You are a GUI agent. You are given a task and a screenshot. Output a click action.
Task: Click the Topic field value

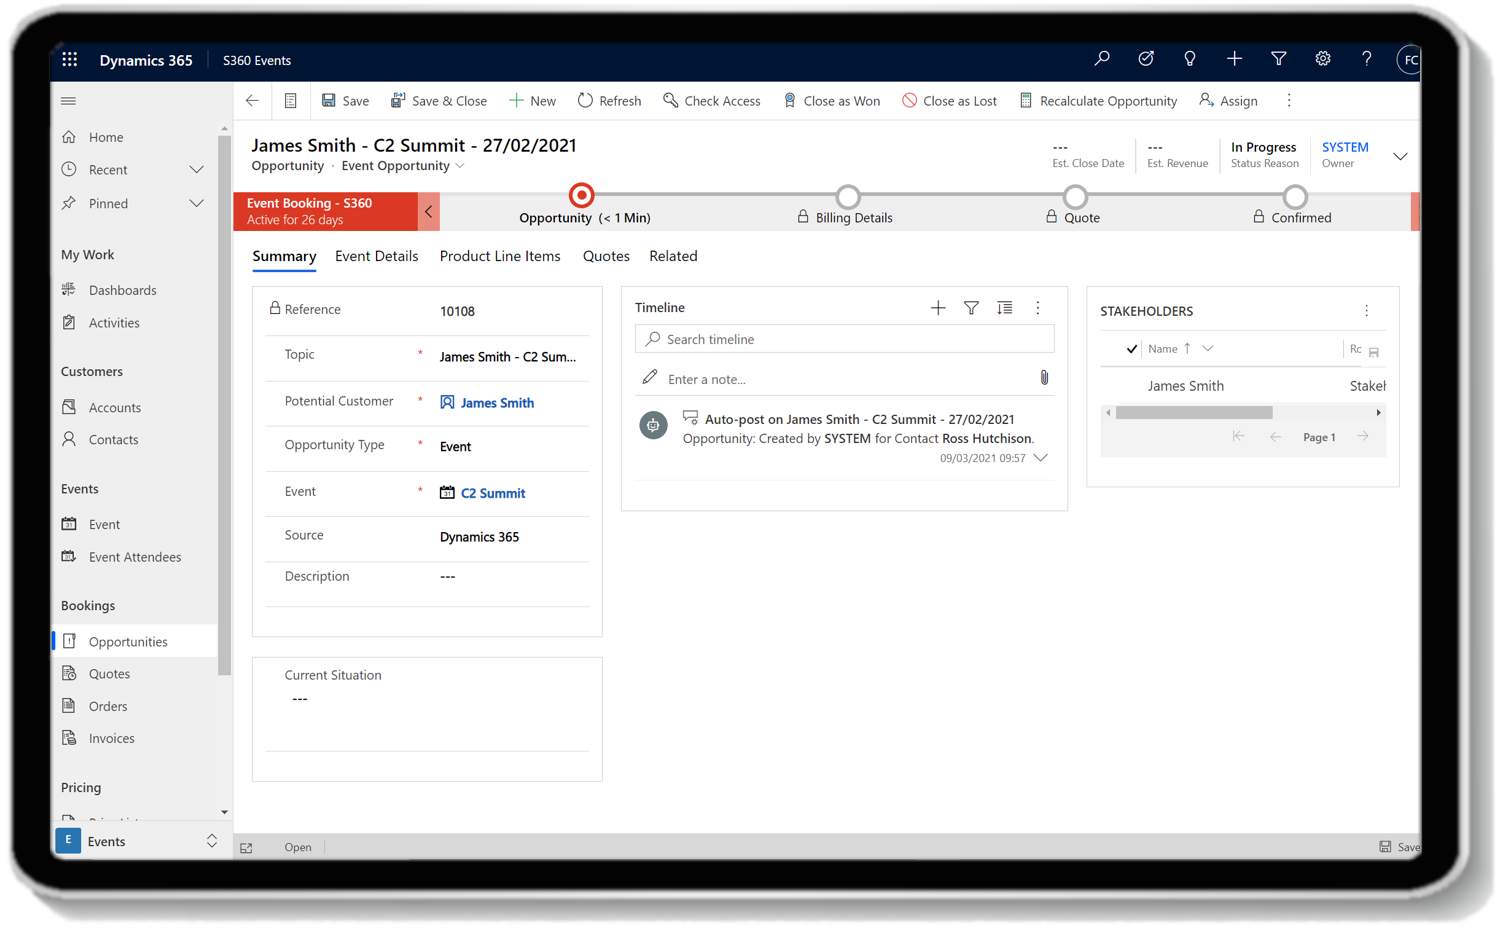pos(508,357)
